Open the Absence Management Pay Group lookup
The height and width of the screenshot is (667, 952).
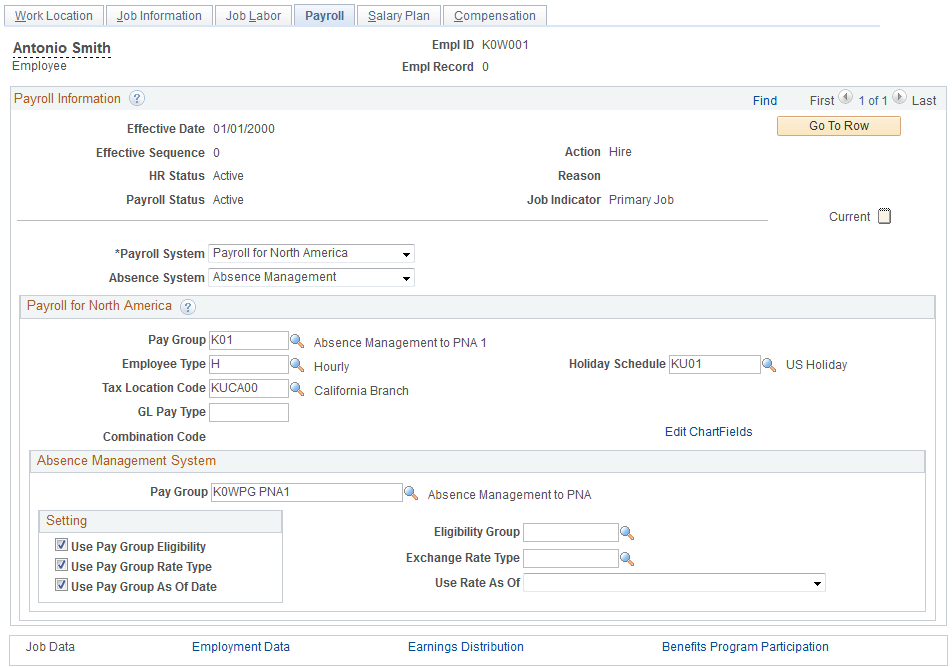coord(411,492)
